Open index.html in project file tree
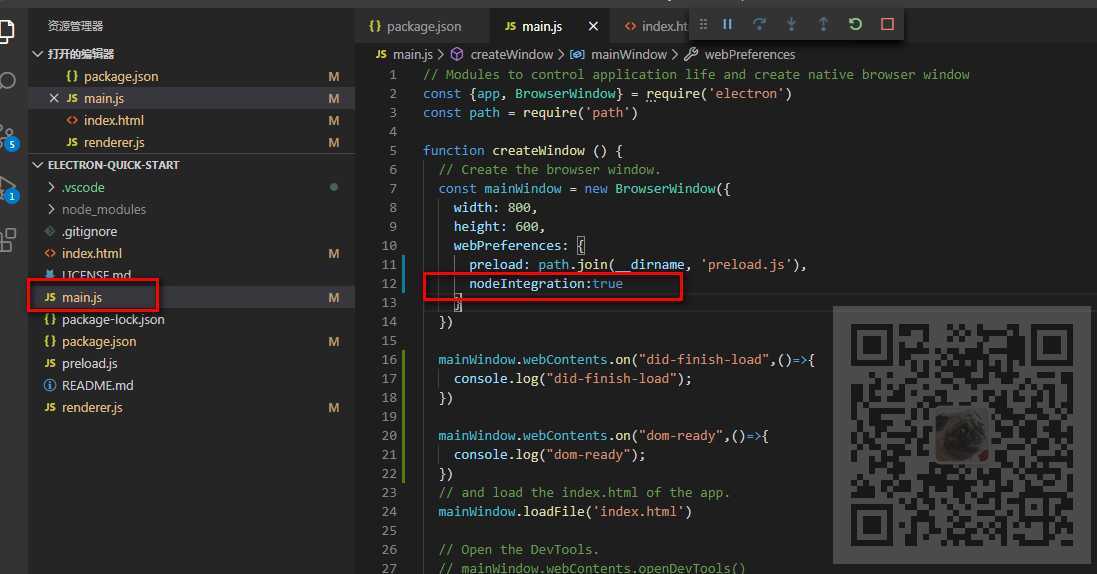The height and width of the screenshot is (574, 1097). 92,253
